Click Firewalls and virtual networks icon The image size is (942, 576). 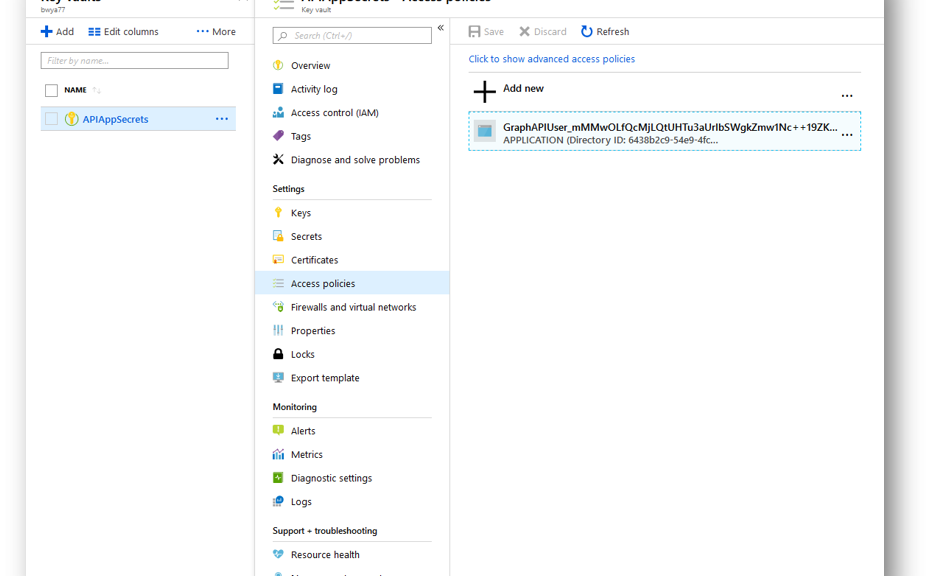278,306
